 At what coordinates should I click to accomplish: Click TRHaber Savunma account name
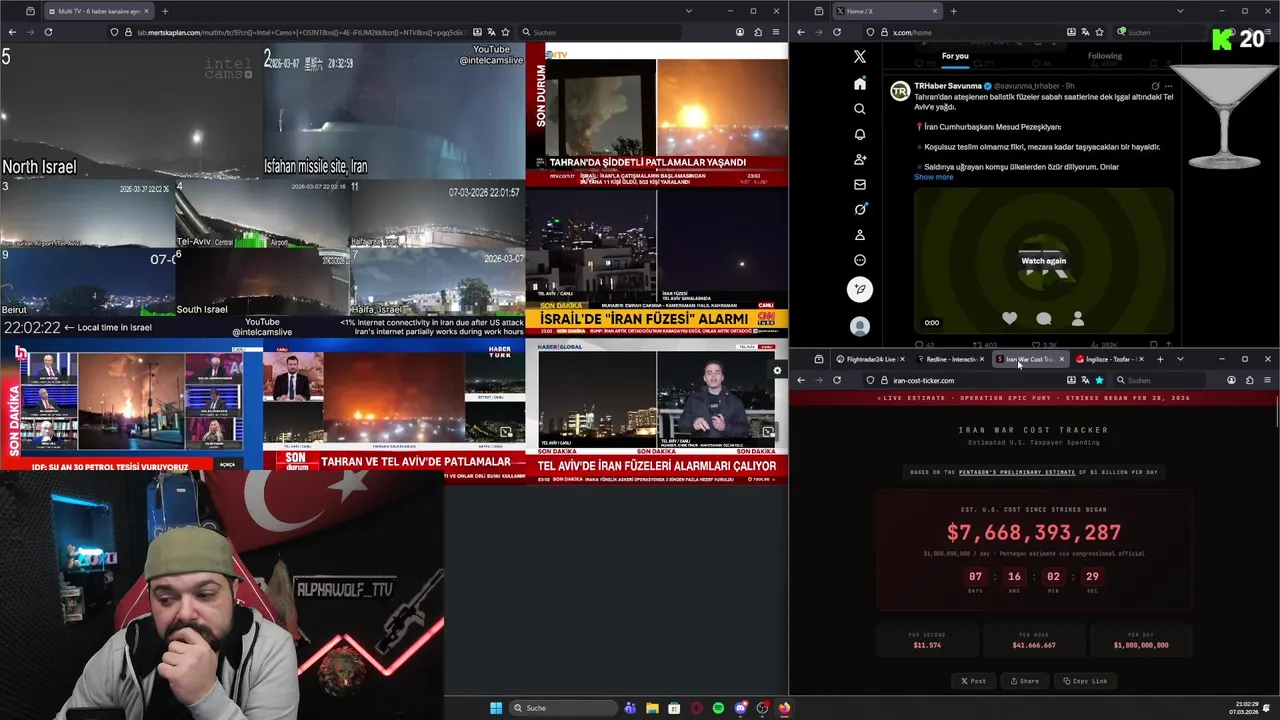point(948,86)
